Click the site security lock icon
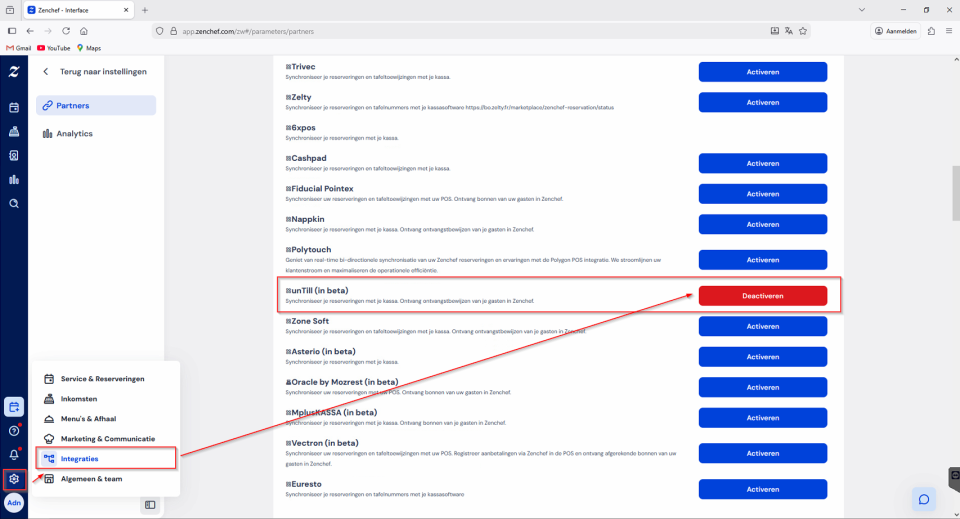The height and width of the screenshot is (519, 960). coord(173,31)
